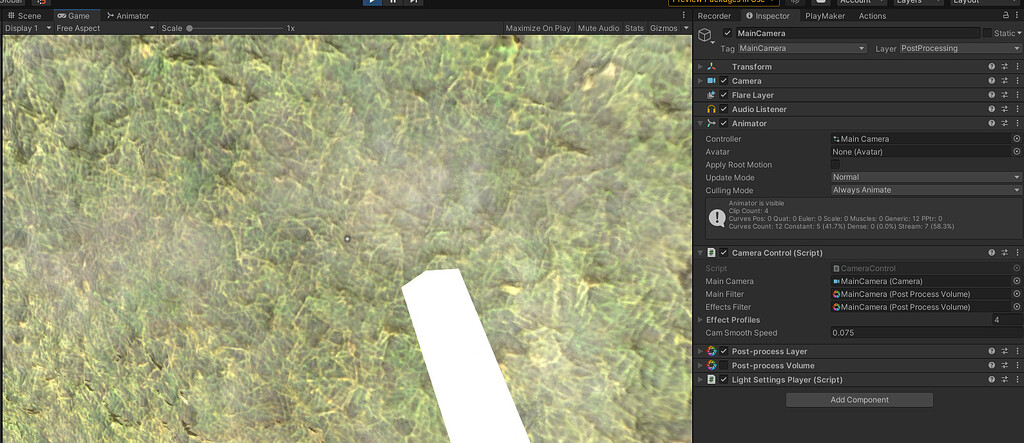The width and height of the screenshot is (1024, 443).
Task: Enable the Post-process Volume component checkbox
Action: 724,366
